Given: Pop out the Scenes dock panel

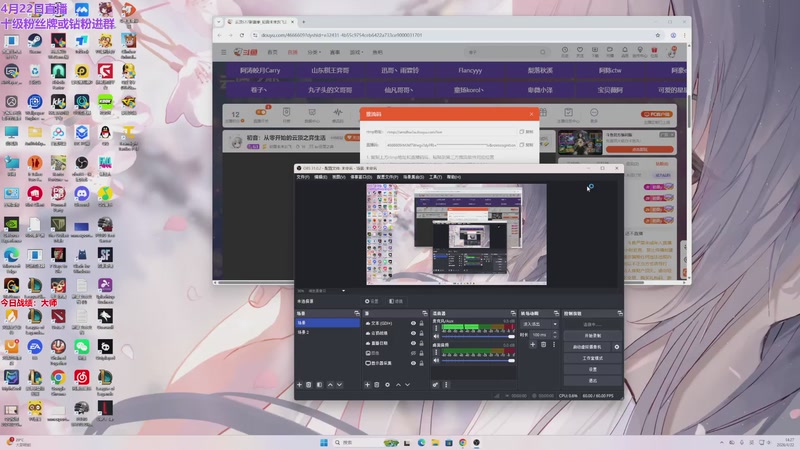Looking at the screenshot, I should (x=357, y=313).
